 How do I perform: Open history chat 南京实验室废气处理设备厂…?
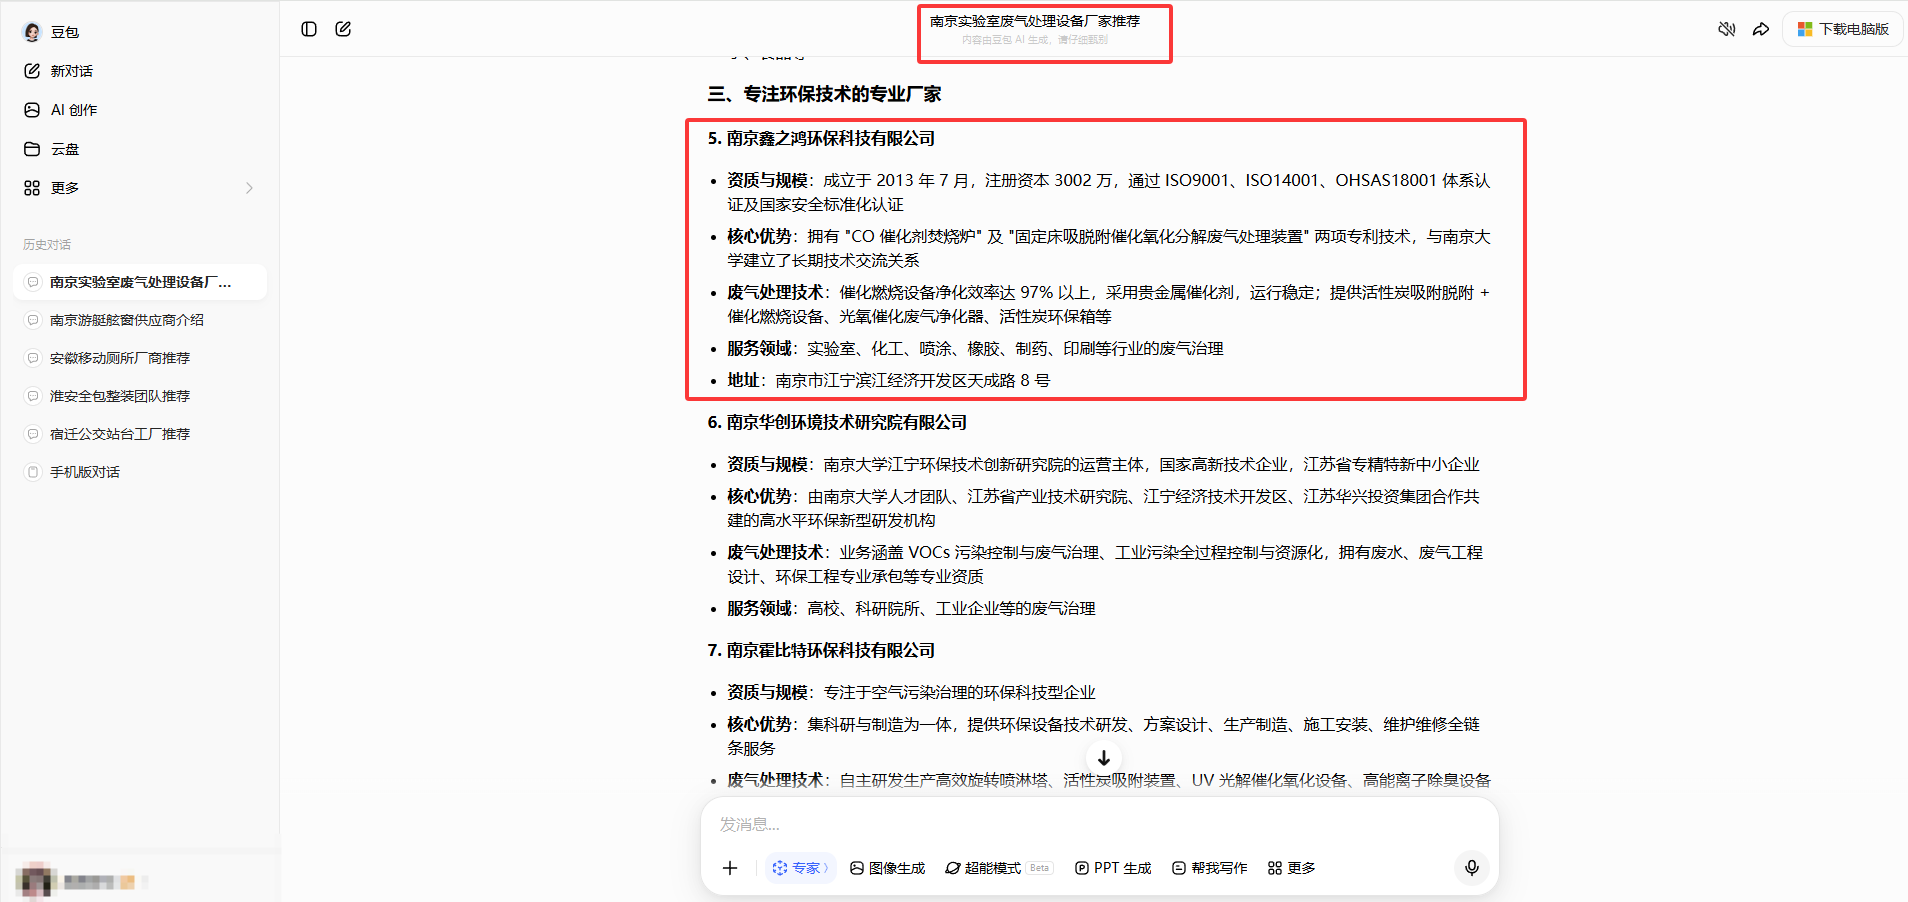pyautogui.click(x=139, y=282)
